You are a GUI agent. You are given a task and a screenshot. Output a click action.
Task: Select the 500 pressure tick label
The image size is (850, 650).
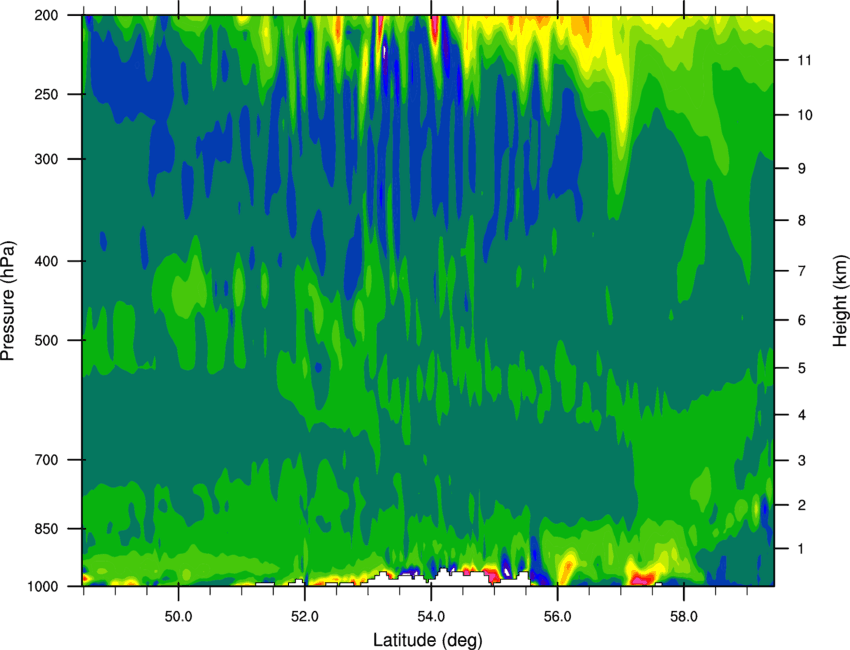(47, 340)
